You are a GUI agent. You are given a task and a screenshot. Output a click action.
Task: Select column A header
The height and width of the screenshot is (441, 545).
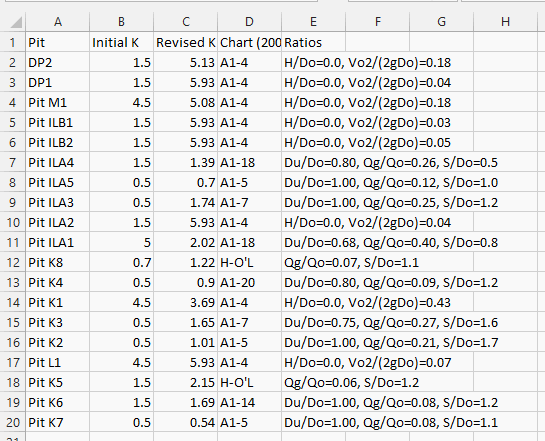(x=58, y=22)
